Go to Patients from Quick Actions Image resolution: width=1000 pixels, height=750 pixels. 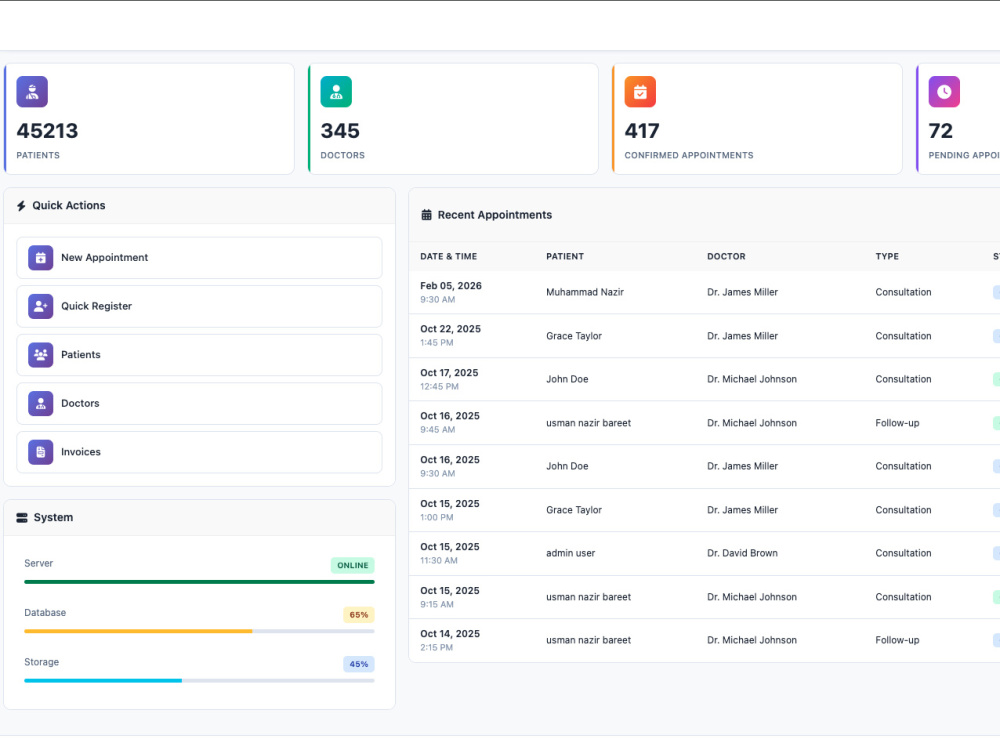[200, 355]
